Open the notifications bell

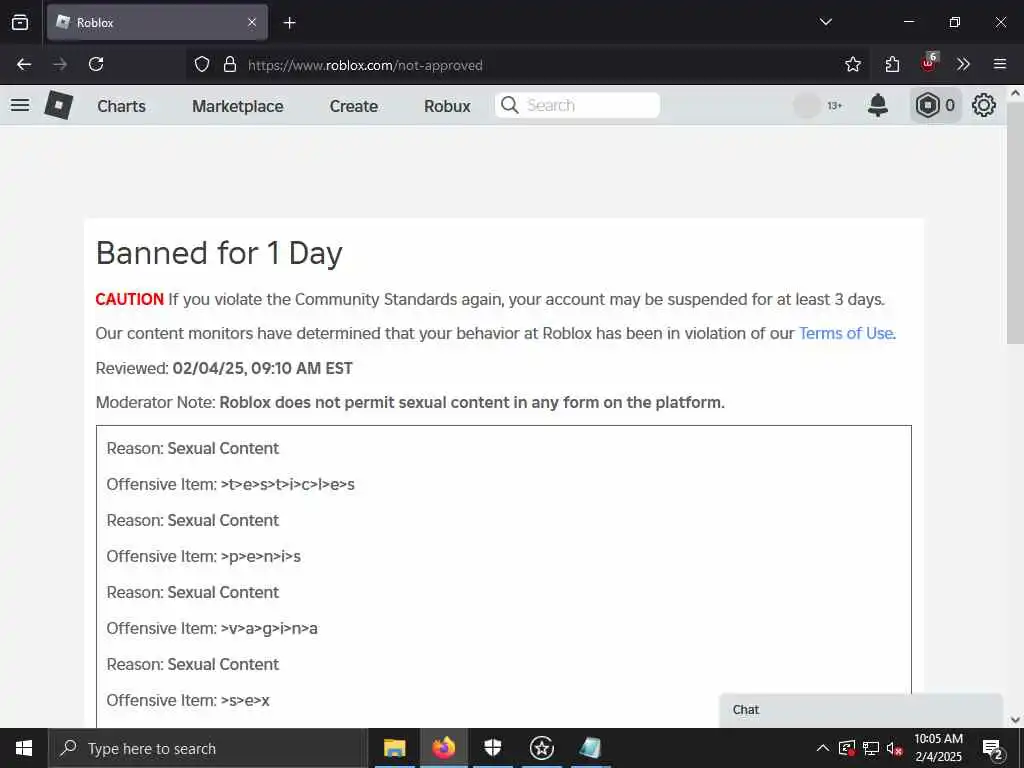(x=878, y=105)
